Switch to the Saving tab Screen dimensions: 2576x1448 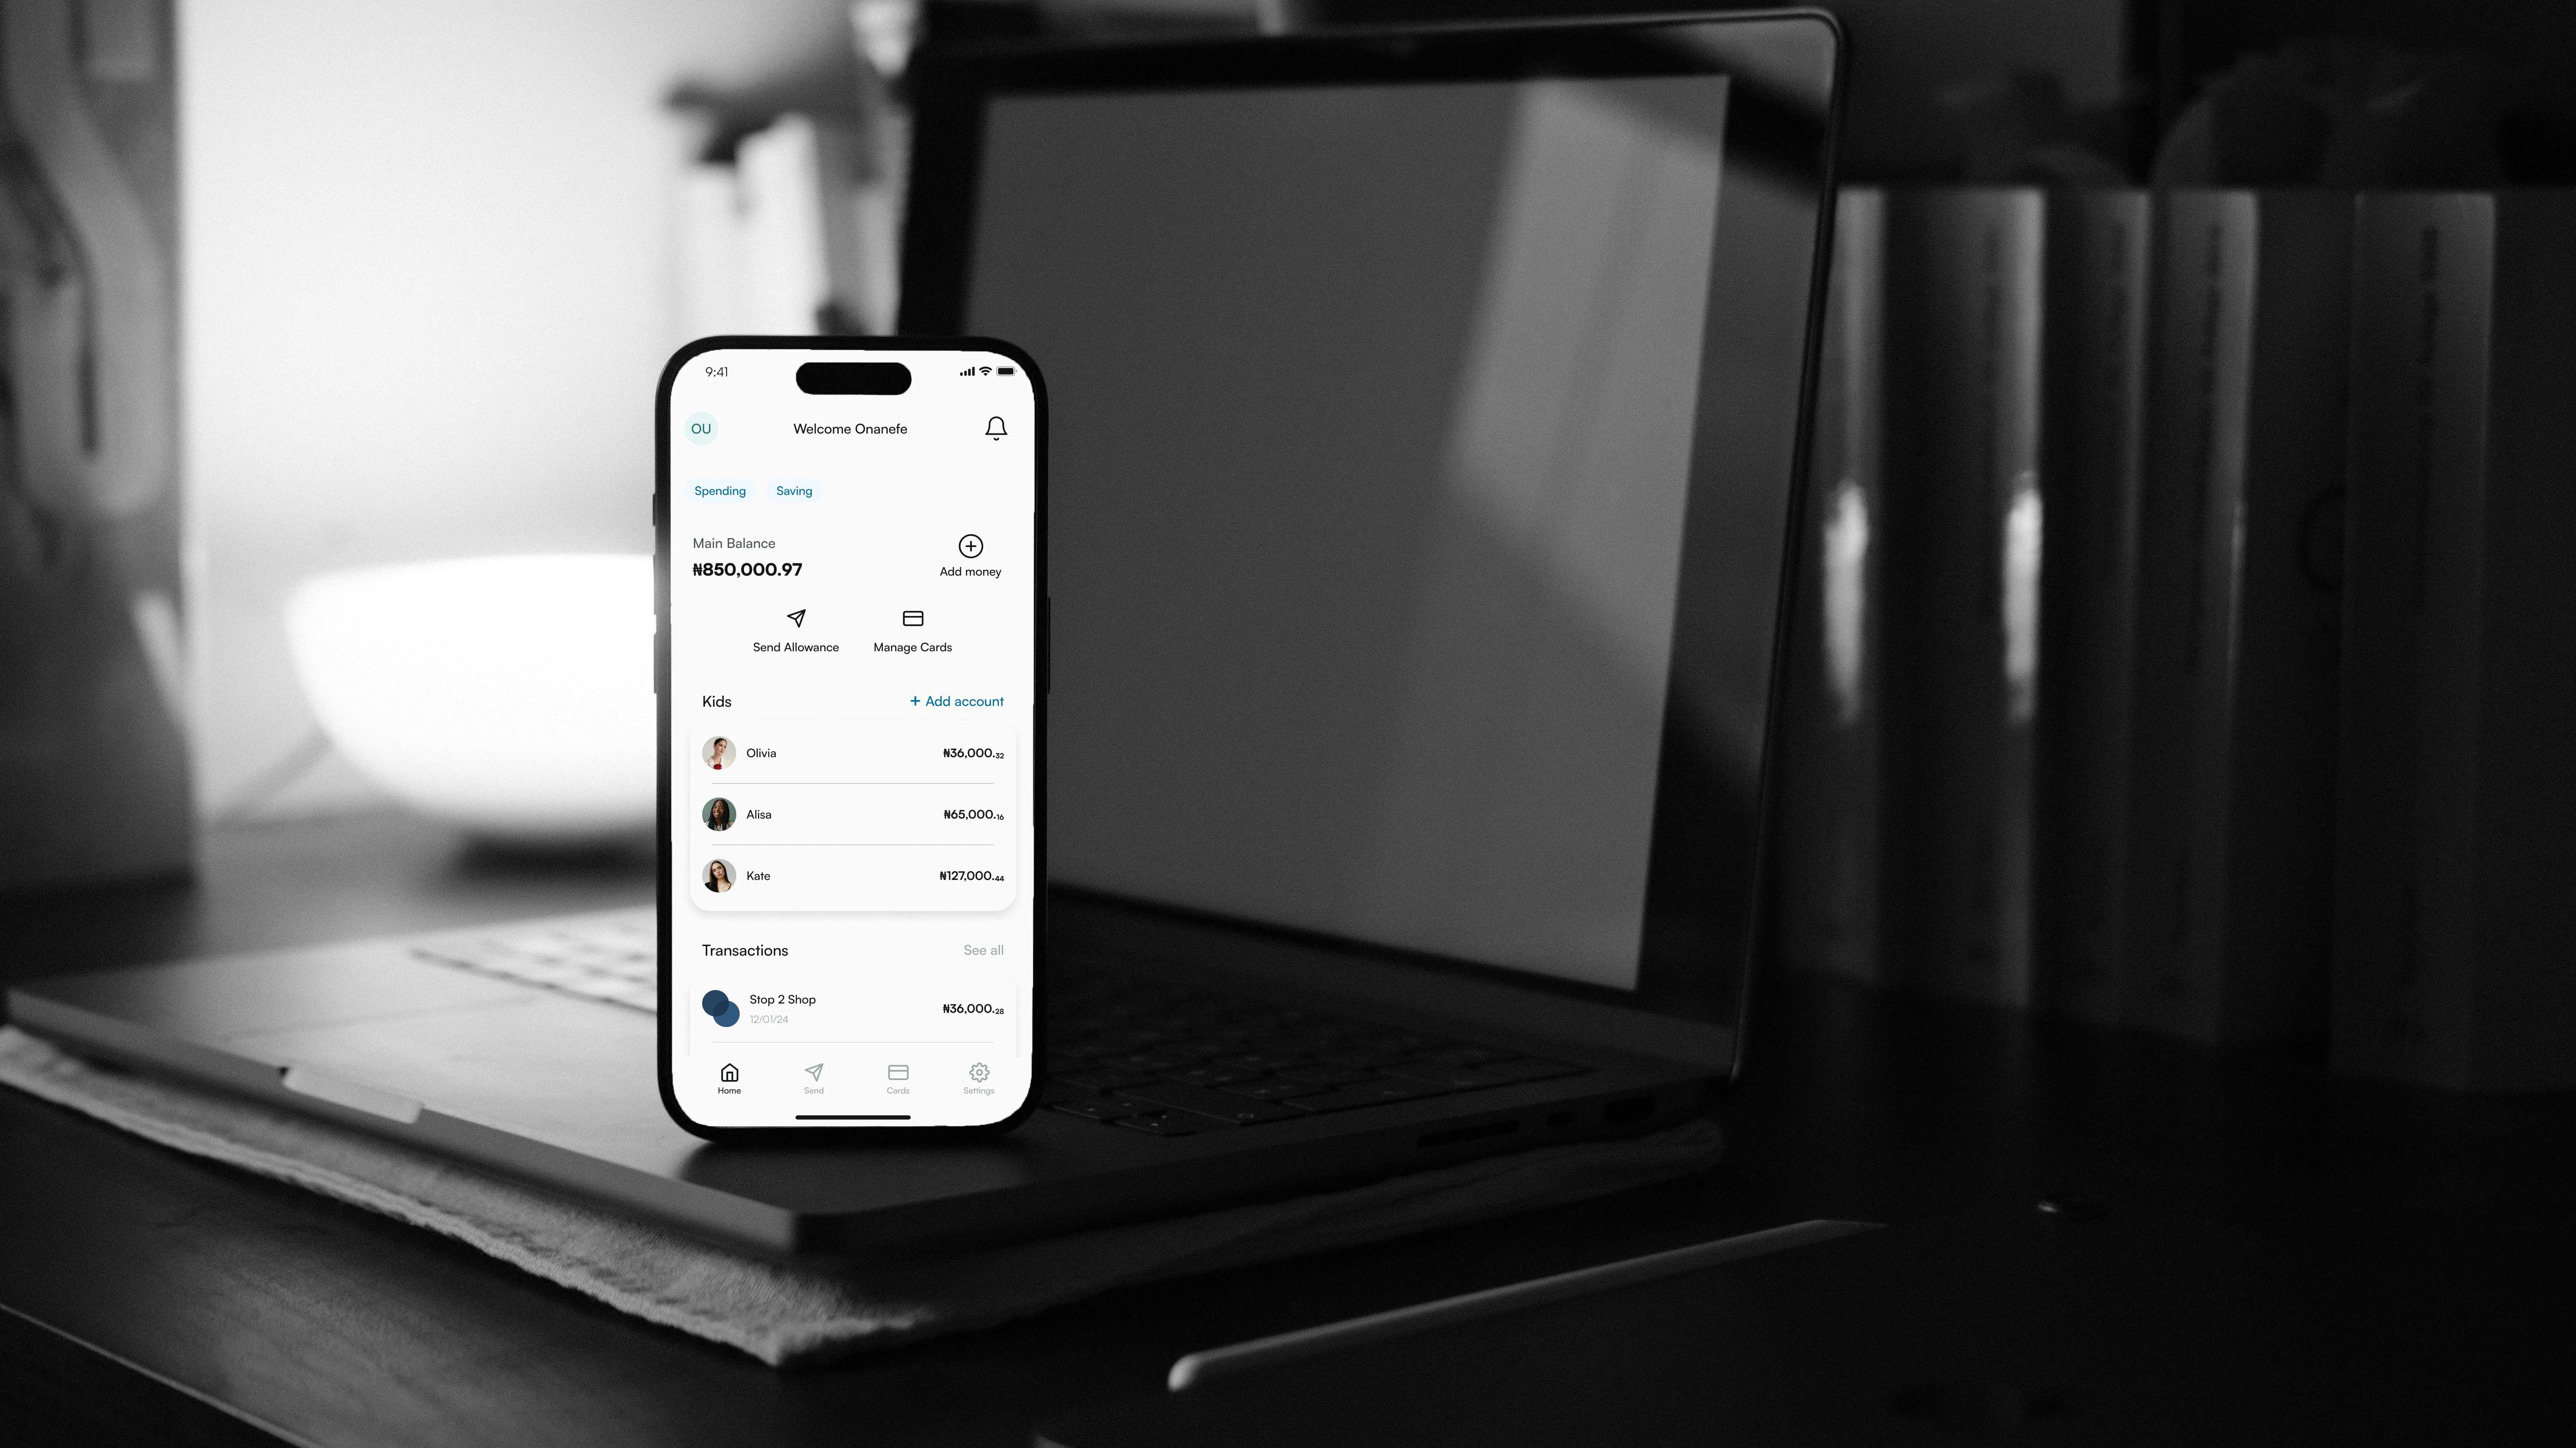tap(794, 490)
